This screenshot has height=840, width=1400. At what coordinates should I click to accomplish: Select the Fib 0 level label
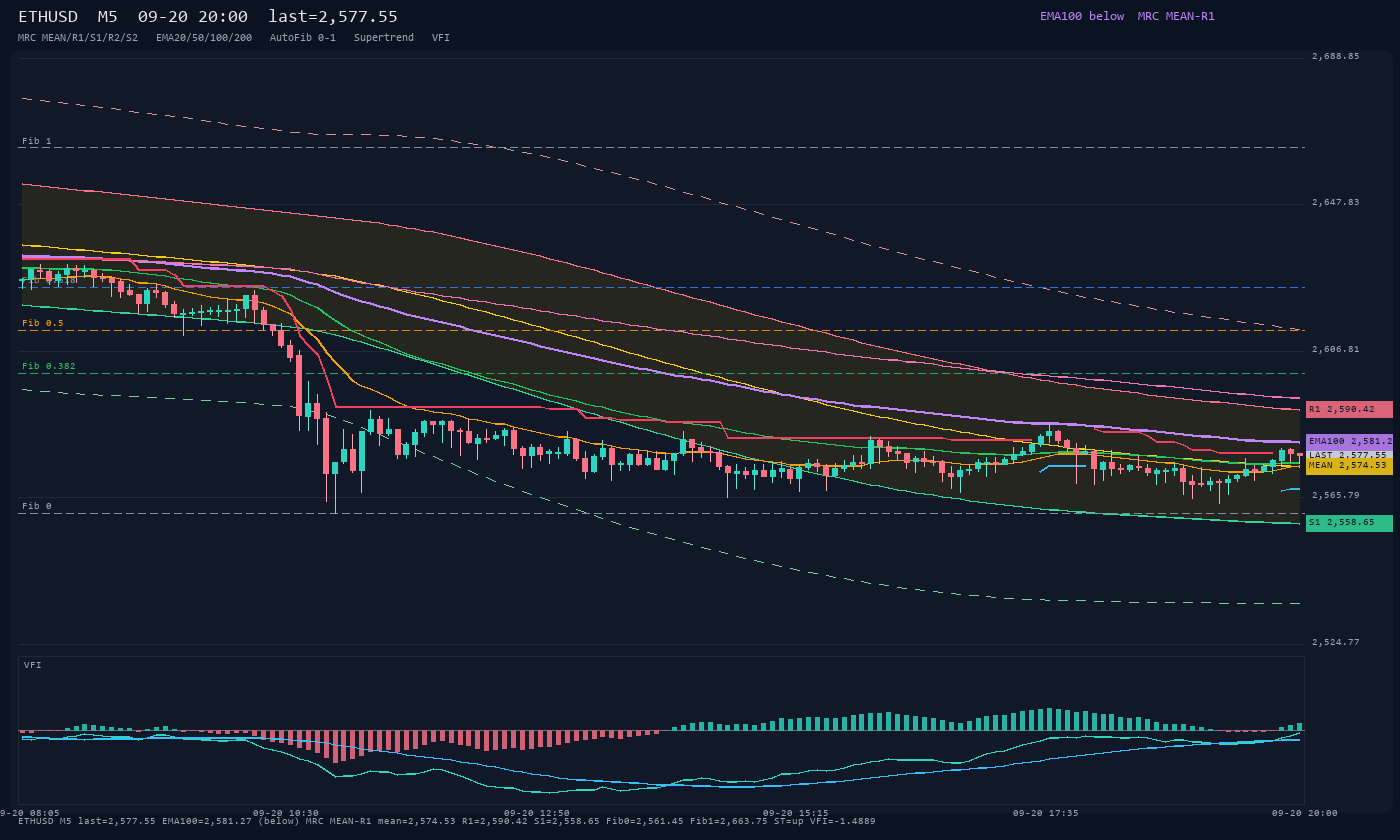37,506
